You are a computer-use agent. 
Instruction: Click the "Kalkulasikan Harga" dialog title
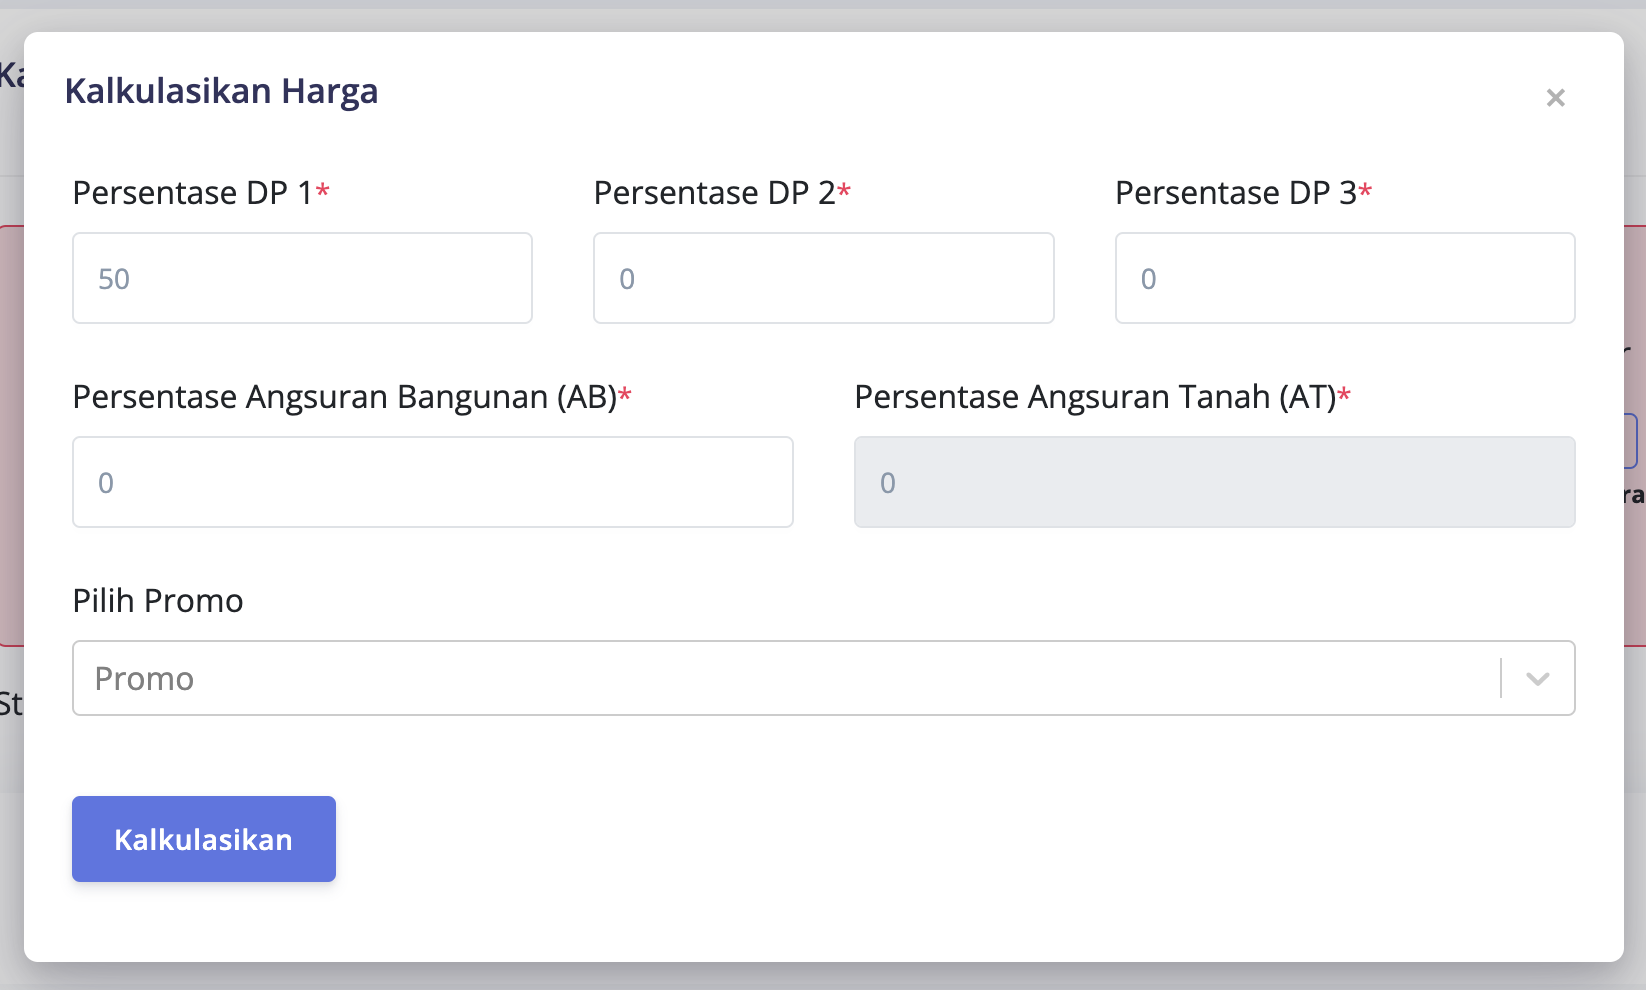pos(221,91)
